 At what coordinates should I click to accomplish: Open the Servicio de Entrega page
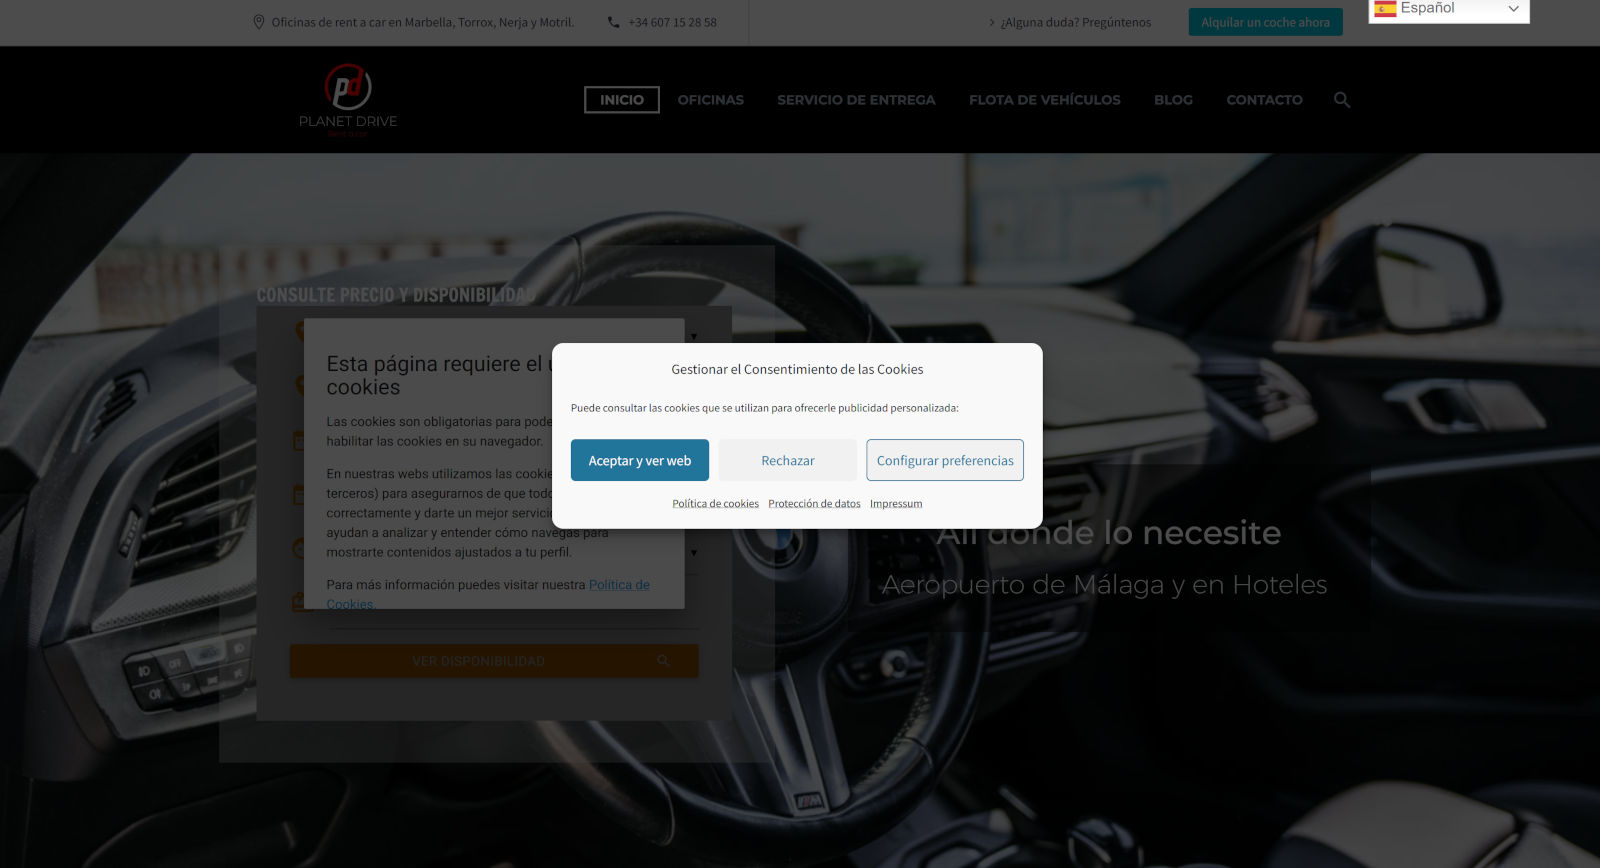click(x=856, y=100)
